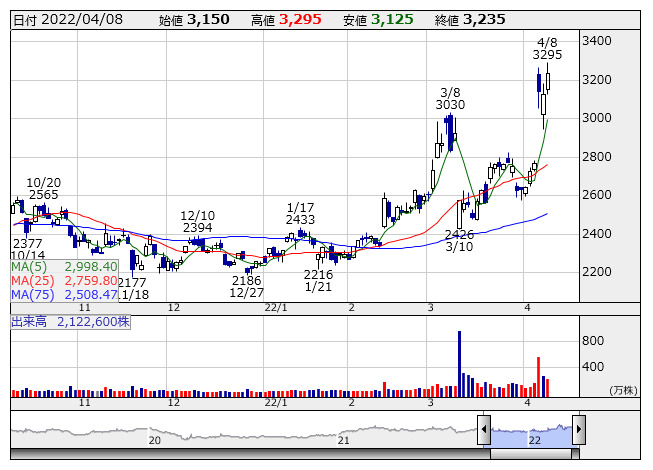653x470 pixels.
Task: Click the 高値 3,295 value in header
Action: (300, 19)
